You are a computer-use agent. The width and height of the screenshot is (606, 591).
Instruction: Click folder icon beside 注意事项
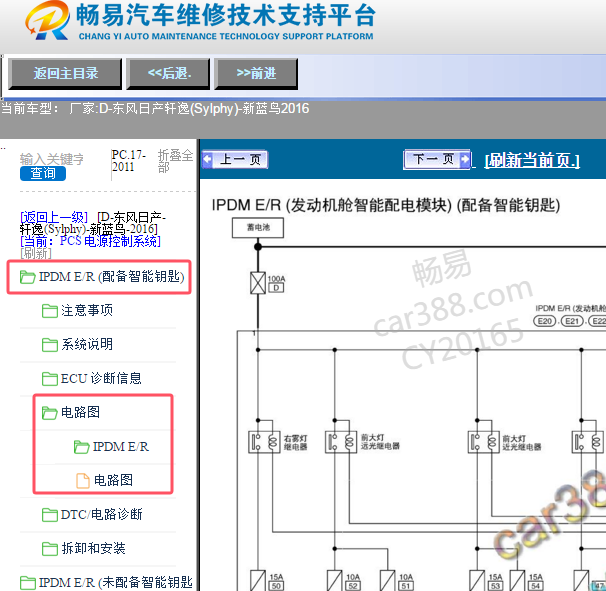49,311
